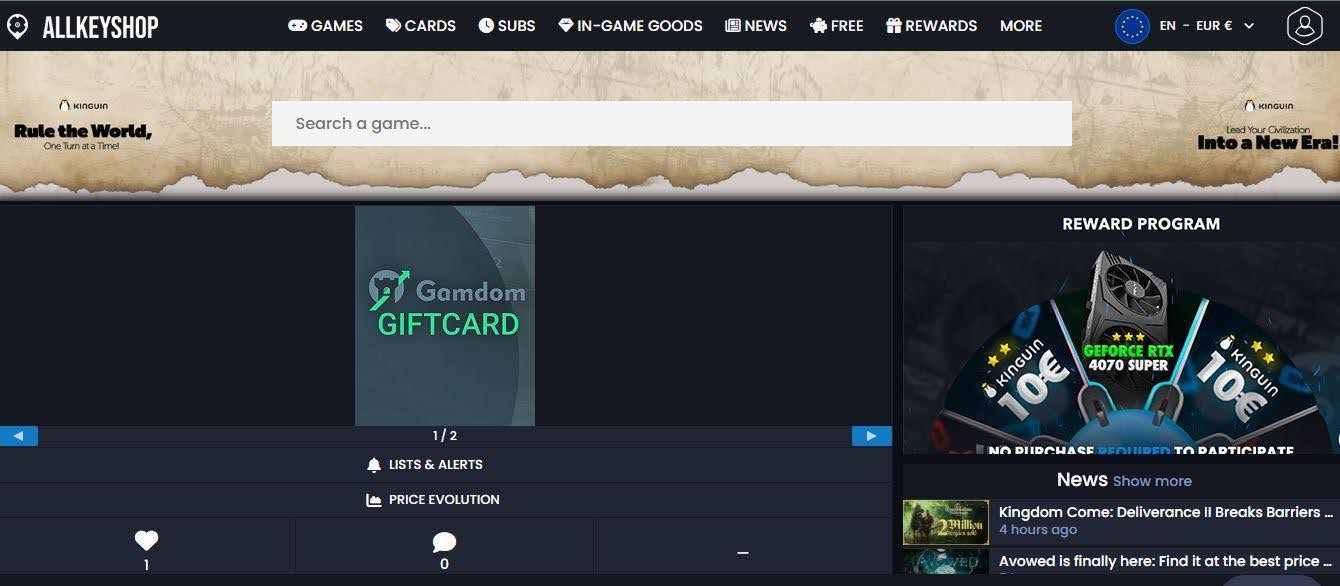Expand the EN - EUR € language dropdown
1340x586 pixels.
pos(1207,26)
